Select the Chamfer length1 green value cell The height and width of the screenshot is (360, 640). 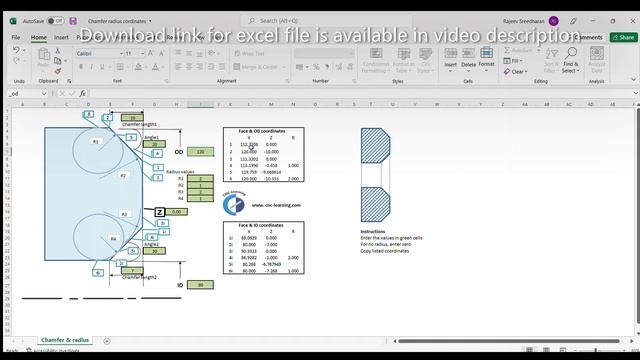(x=132, y=118)
